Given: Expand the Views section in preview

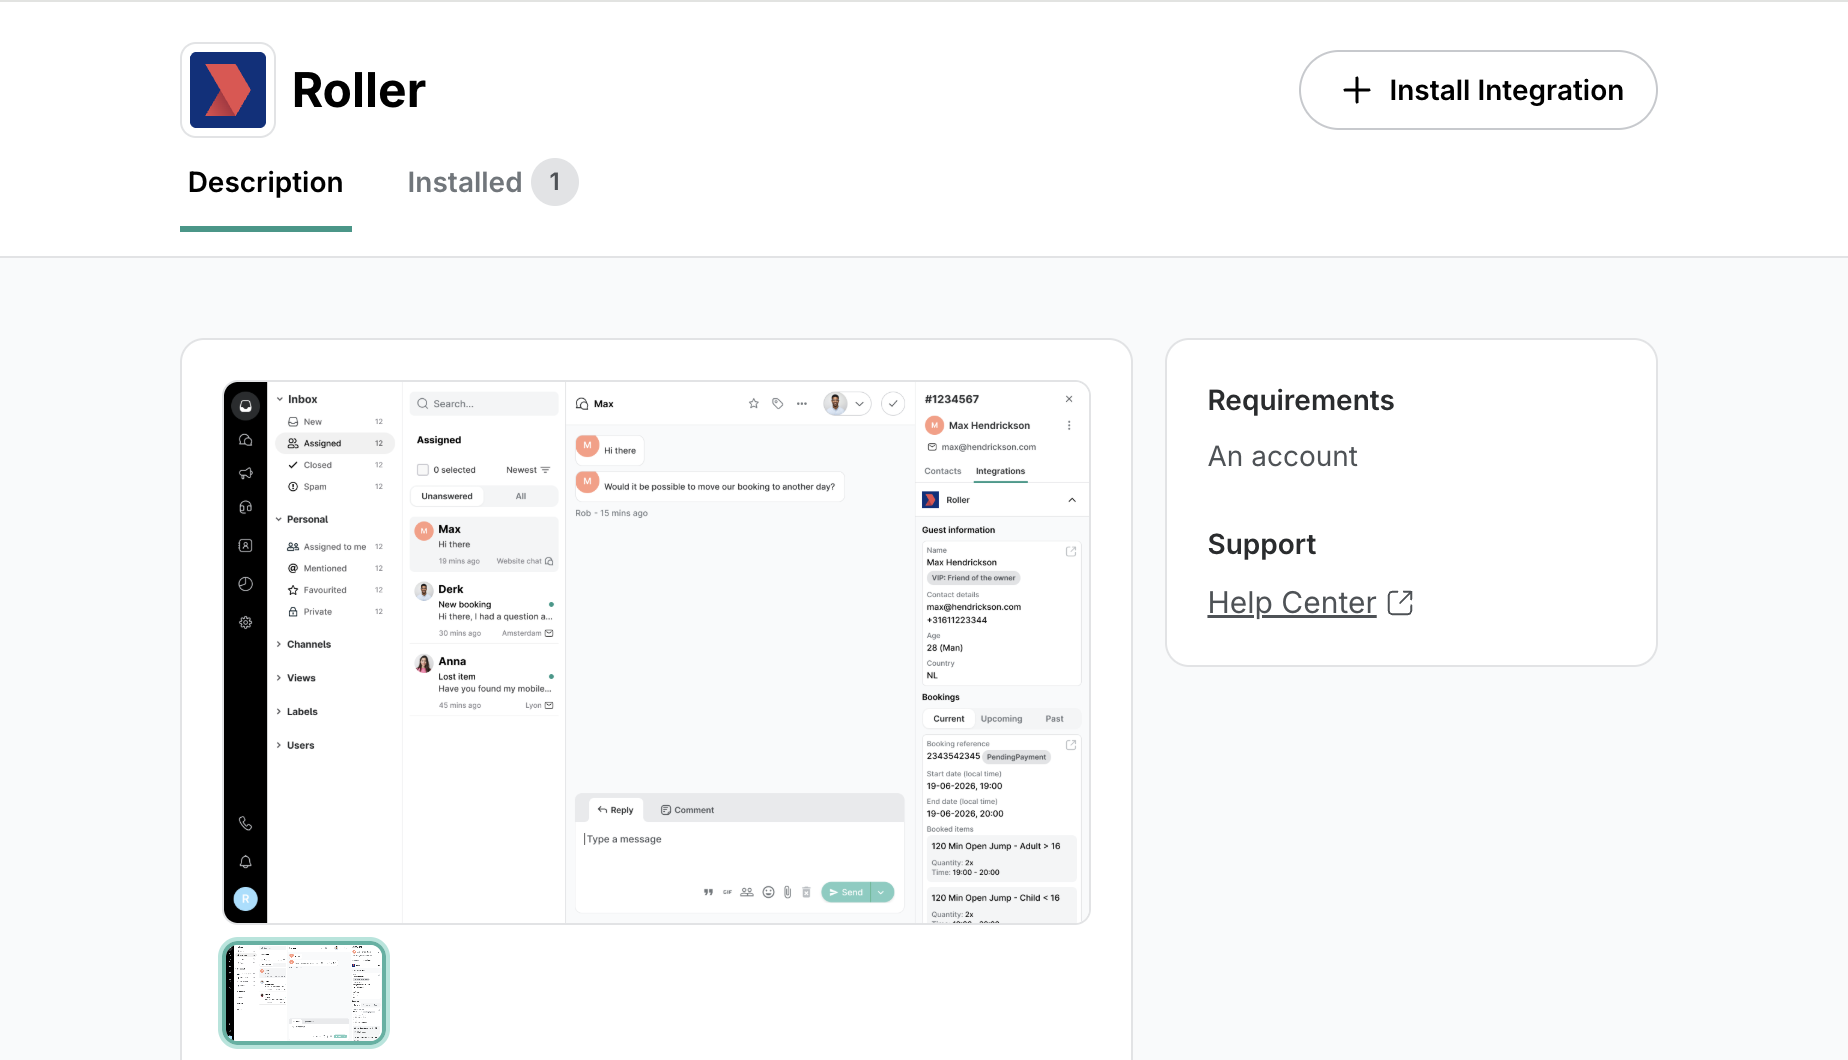Looking at the screenshot, I should click(x=279, y=678).
